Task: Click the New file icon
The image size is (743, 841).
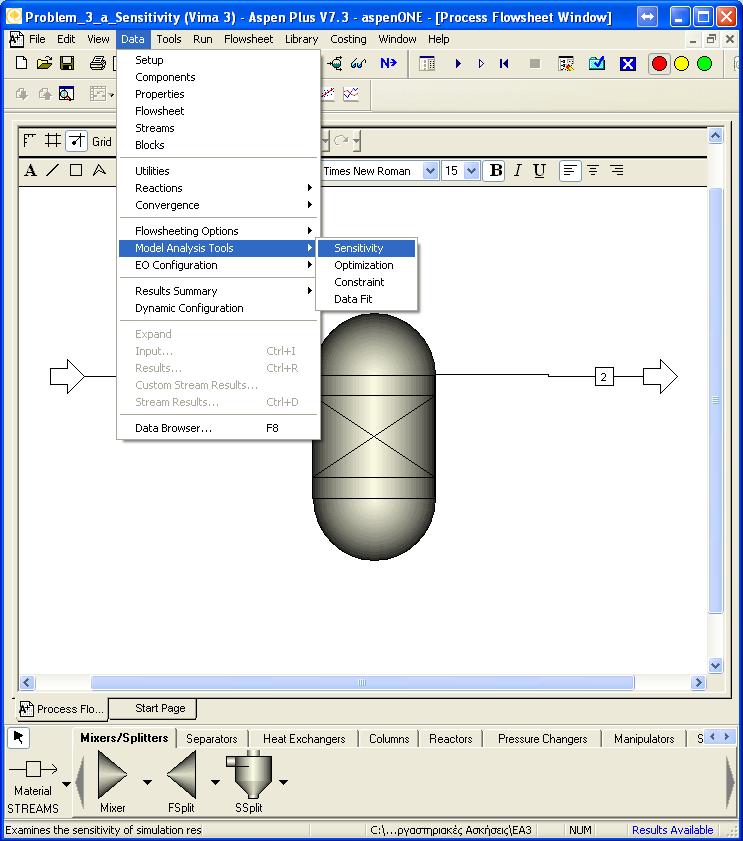Action: (x=21, y=63)
